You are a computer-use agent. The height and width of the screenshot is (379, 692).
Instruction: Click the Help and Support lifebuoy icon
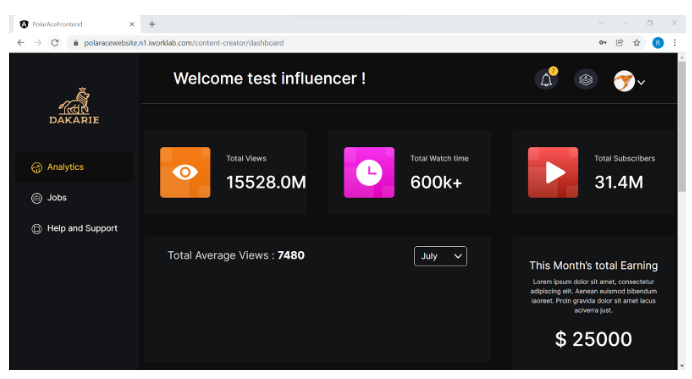(37, 229)
